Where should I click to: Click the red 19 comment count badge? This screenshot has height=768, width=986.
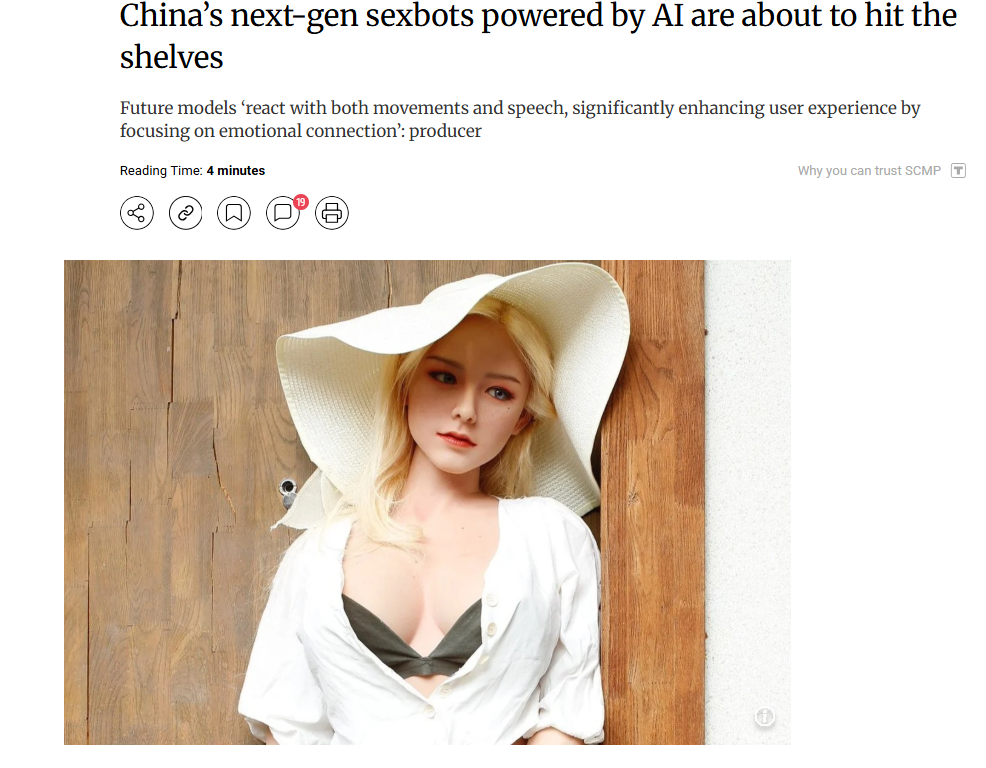(301, 202)
